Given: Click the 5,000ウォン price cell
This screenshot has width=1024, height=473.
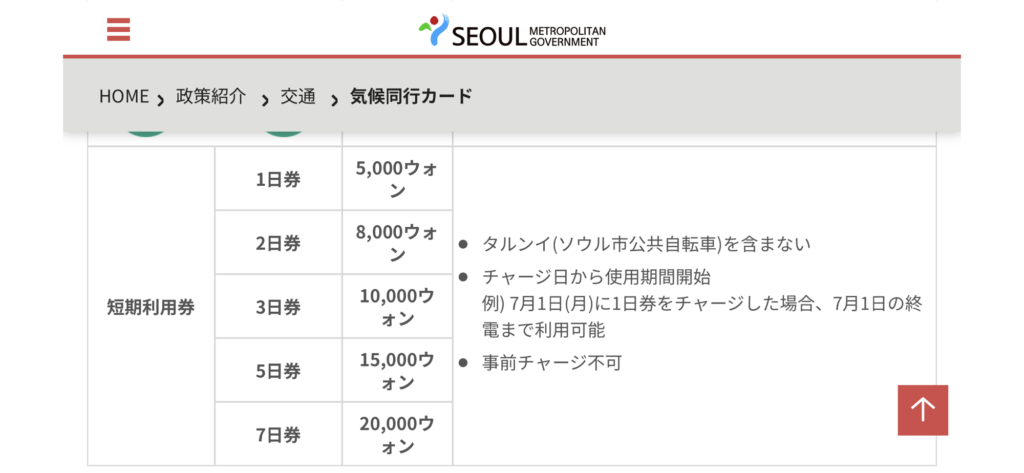Looking at the screenshot, I should point(398,179).
